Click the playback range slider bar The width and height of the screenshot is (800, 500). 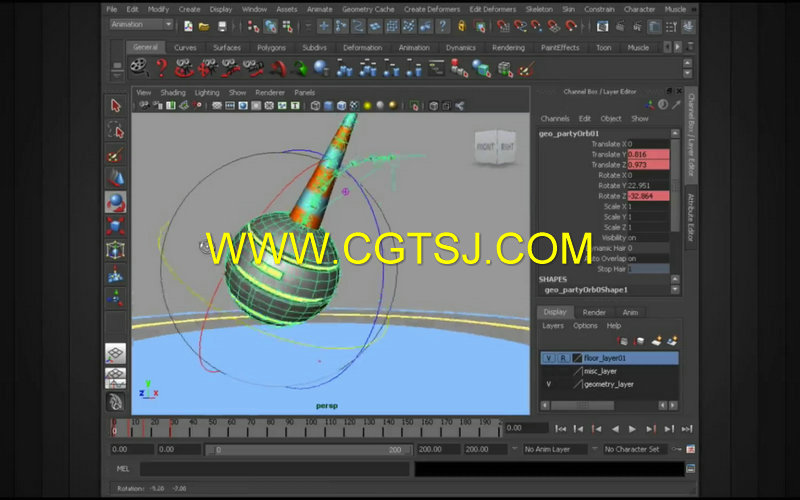click(308, 449)
